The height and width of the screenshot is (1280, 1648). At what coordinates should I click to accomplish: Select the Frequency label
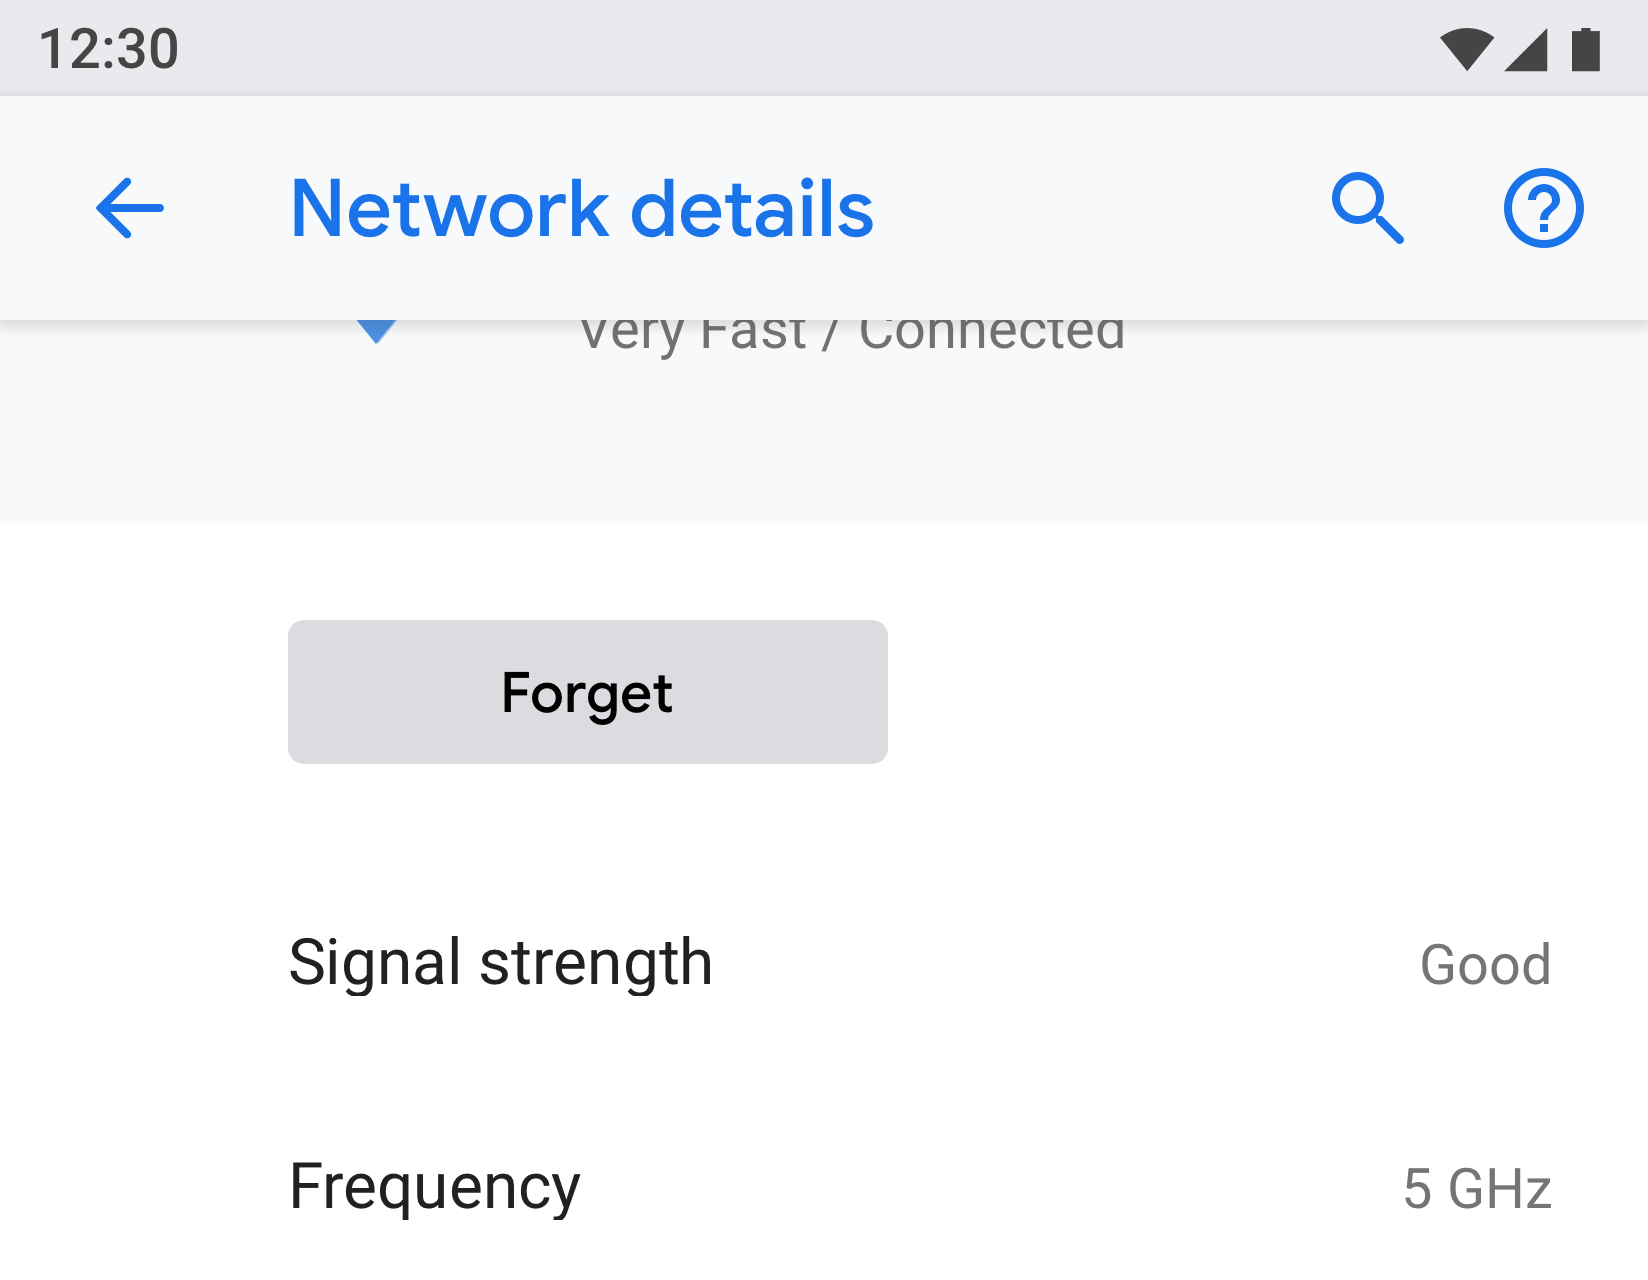(434, 1187)
